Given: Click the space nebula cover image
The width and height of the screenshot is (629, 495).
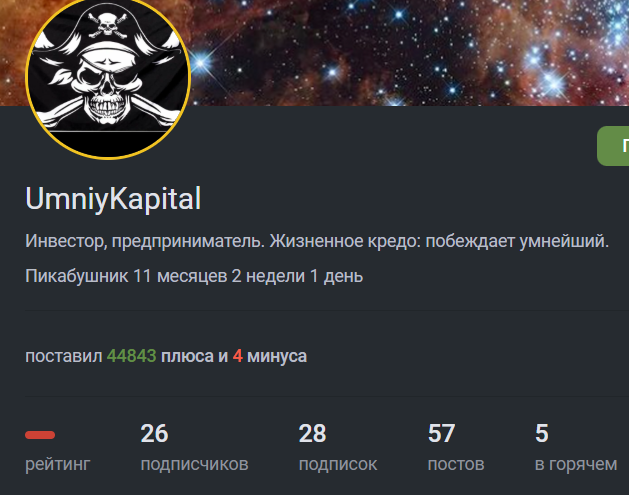Looking at the screenshot, I should click(409, 52).
